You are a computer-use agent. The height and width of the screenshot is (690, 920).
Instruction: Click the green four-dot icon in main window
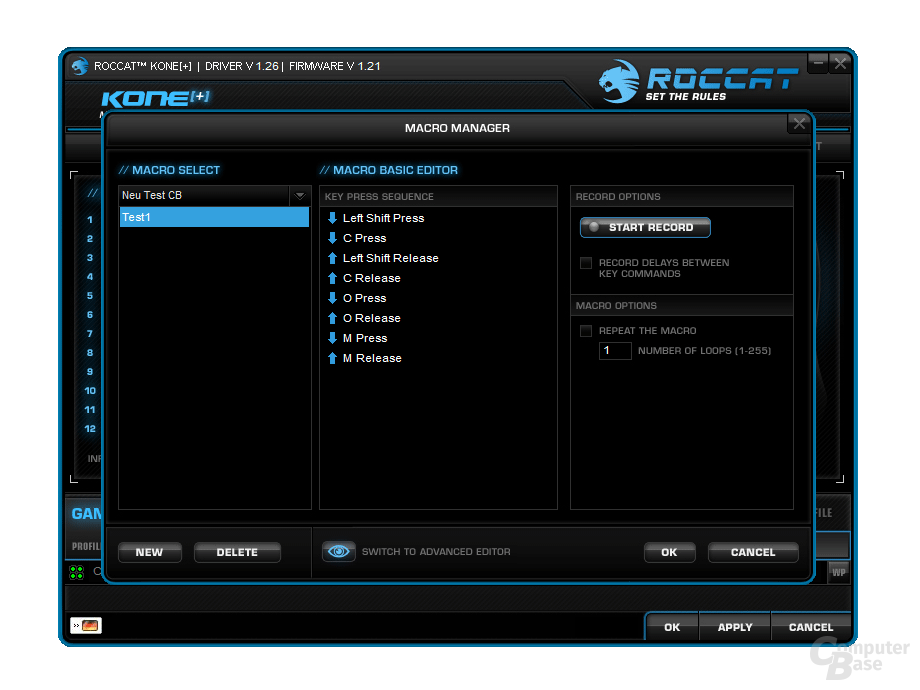pos(76,572)
